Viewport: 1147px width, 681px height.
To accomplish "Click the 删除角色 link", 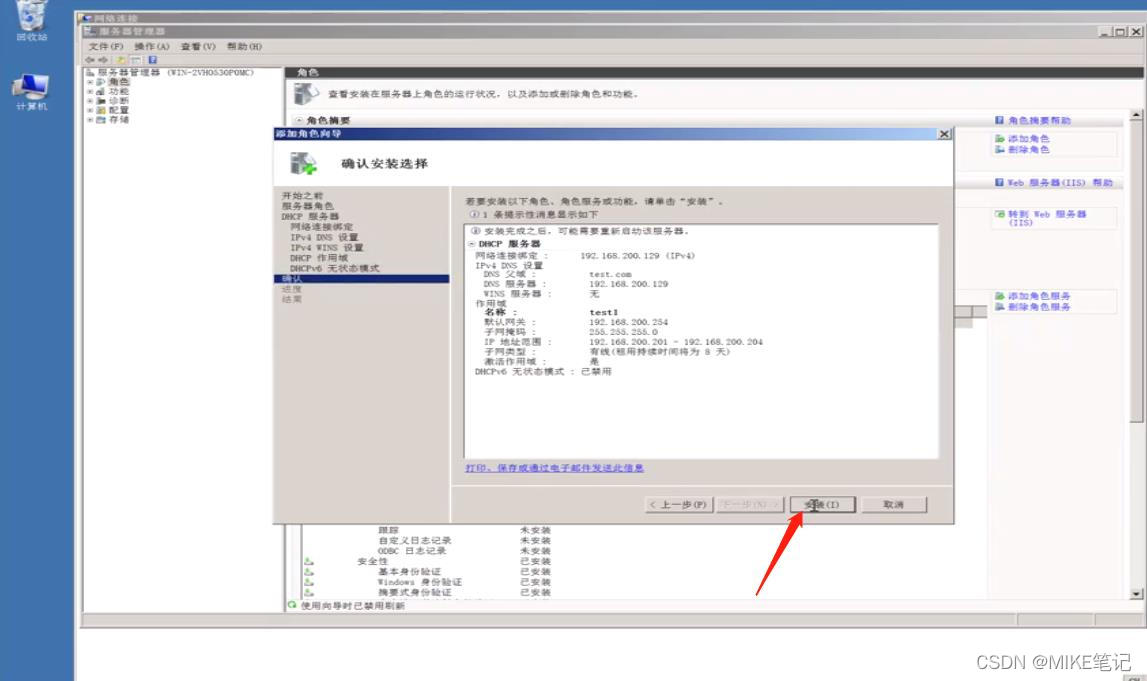I will [x=1028, y=149].
